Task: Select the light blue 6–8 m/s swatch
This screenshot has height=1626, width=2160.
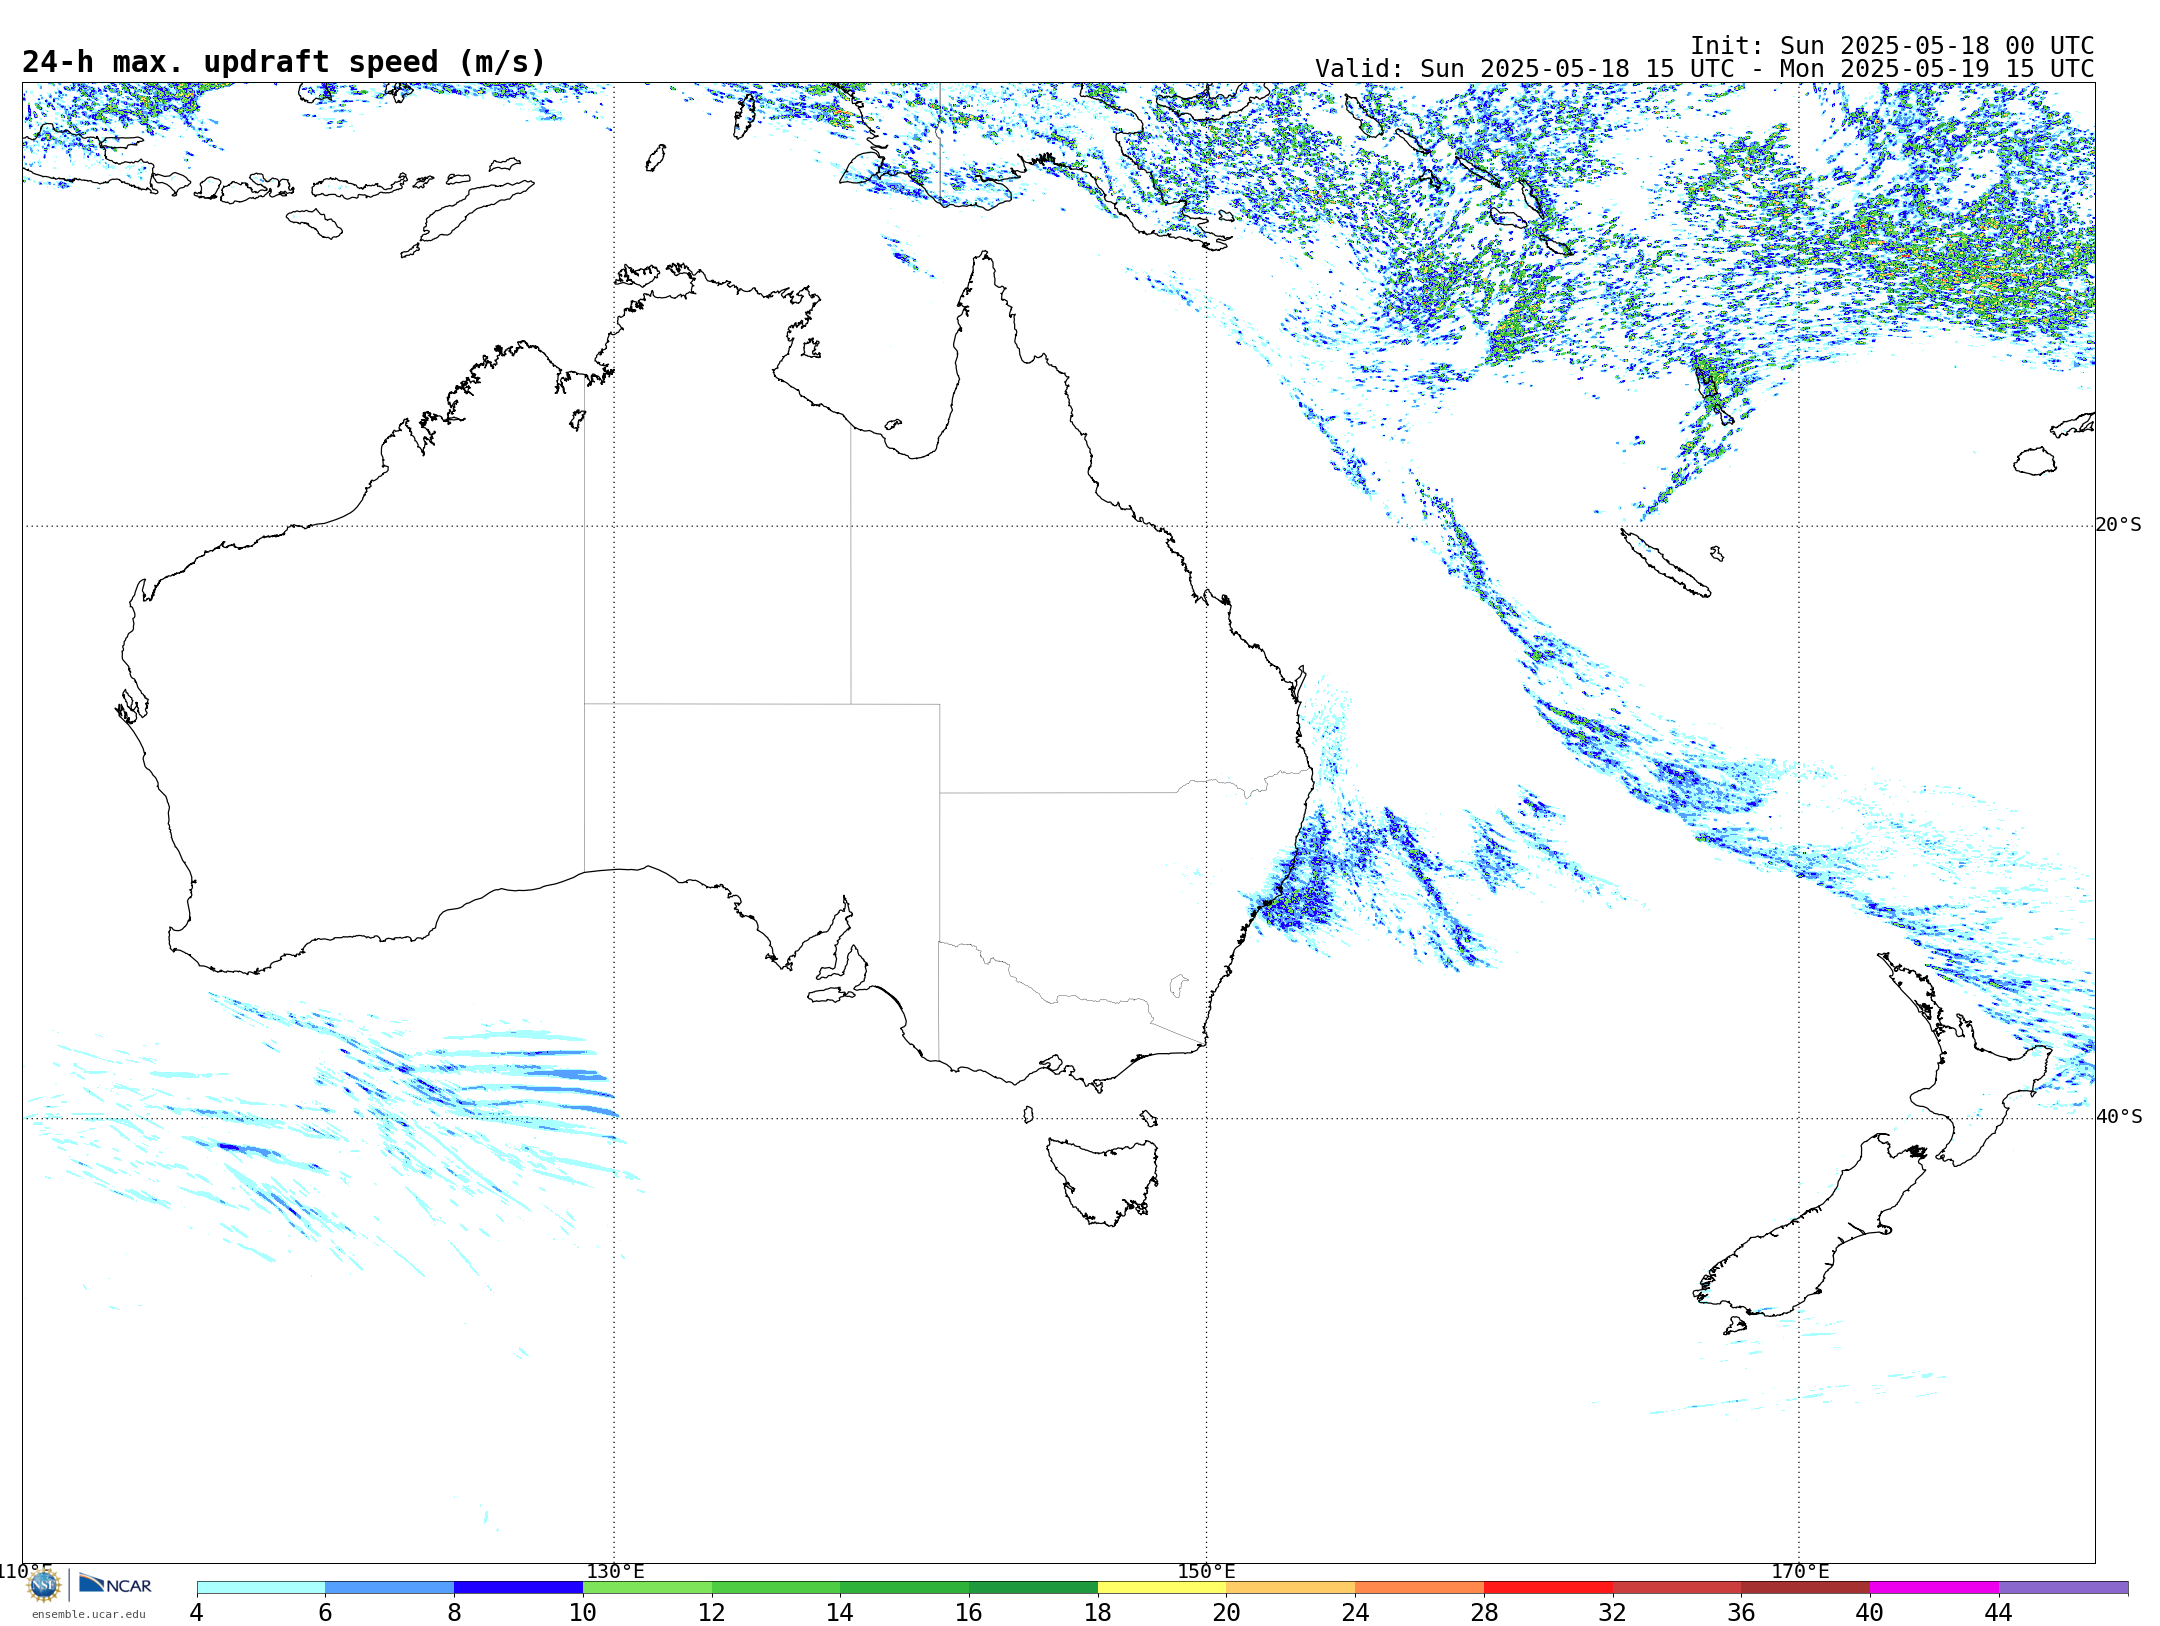Action: pyautogui.click(x=390, y=1588)
